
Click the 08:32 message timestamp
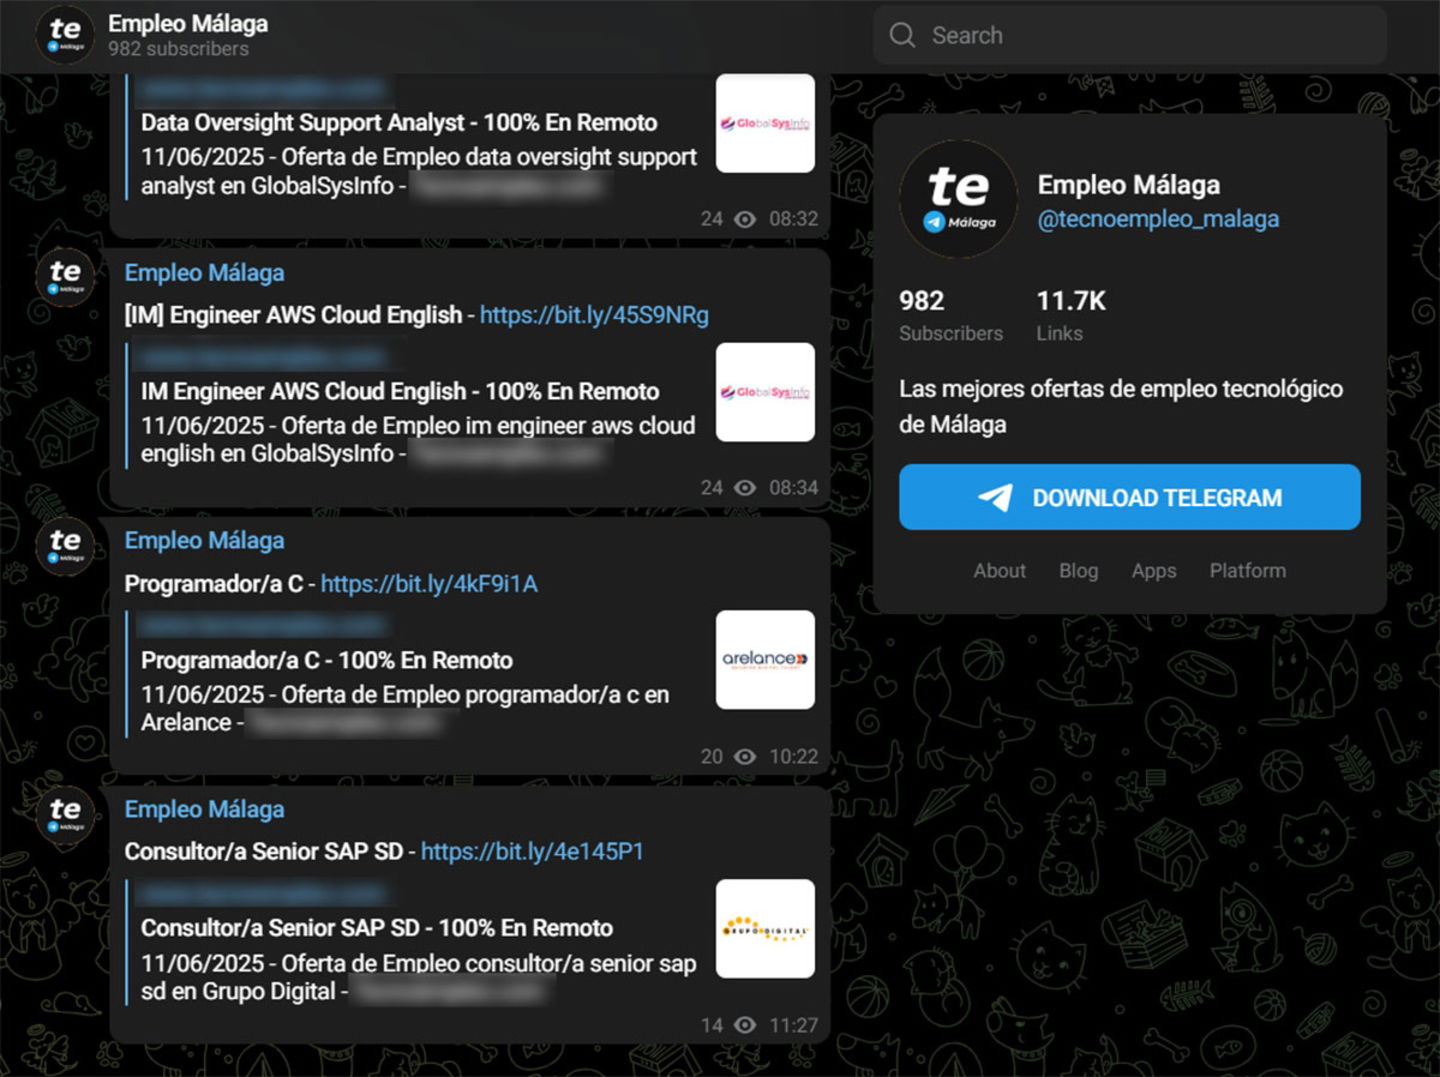pyautogui.click(x=793, y=219)
